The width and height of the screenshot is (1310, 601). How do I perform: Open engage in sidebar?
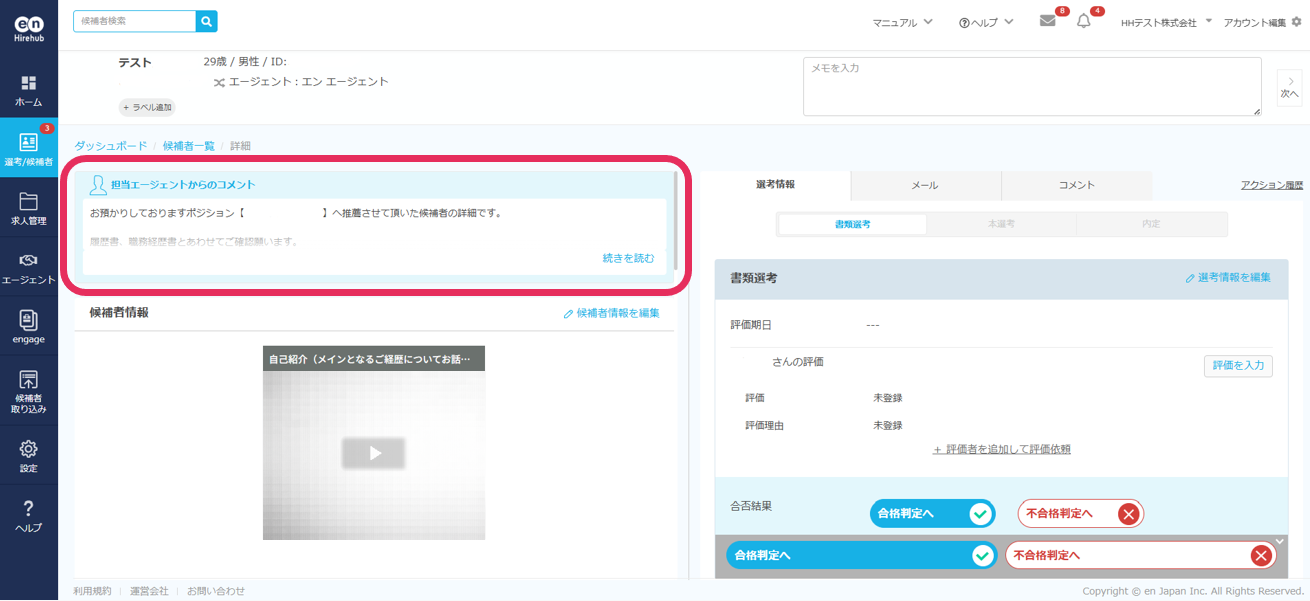28,327
